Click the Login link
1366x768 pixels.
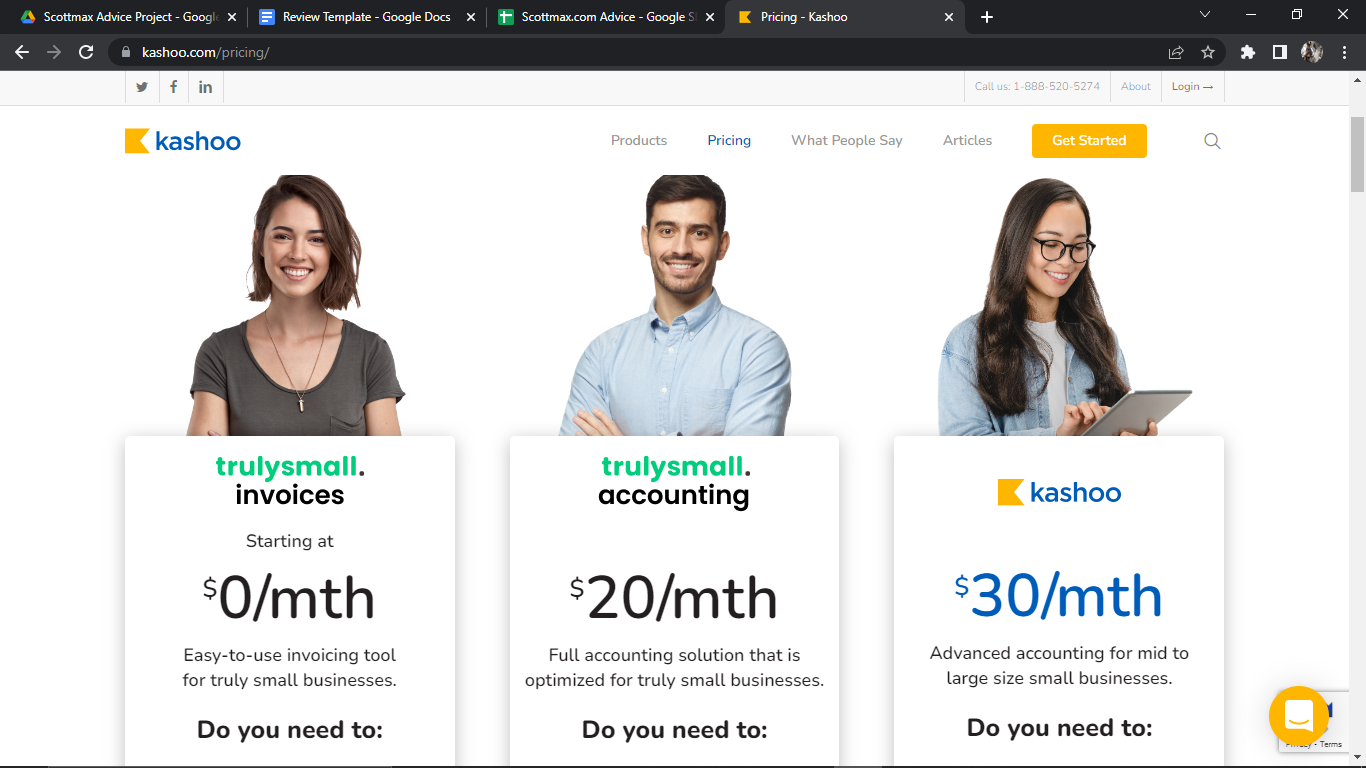(x=1192, y=87)
